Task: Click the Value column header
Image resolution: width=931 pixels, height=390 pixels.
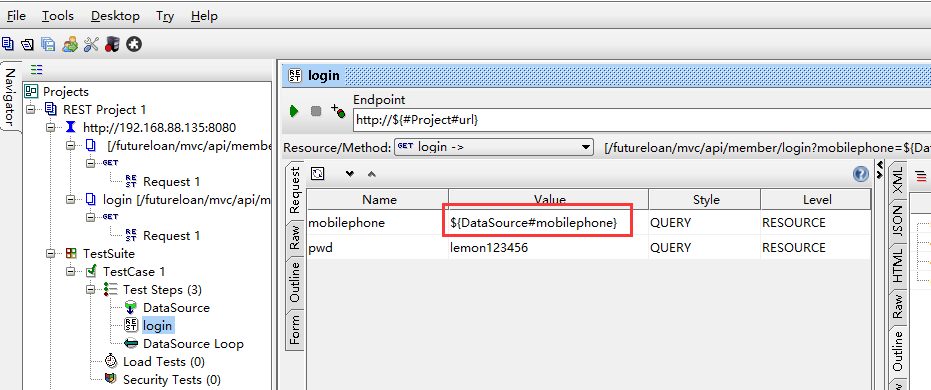Action: (548, 199)
